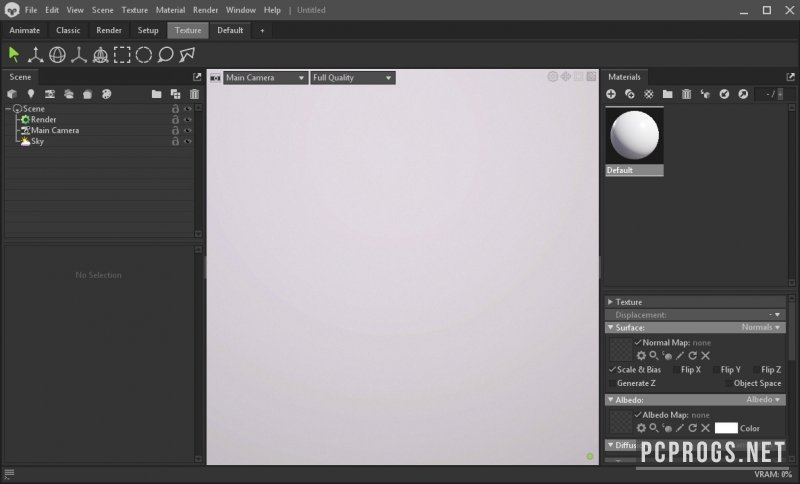
Task: Activate the rectangular marquee selection tool
Action: (122, 54)
